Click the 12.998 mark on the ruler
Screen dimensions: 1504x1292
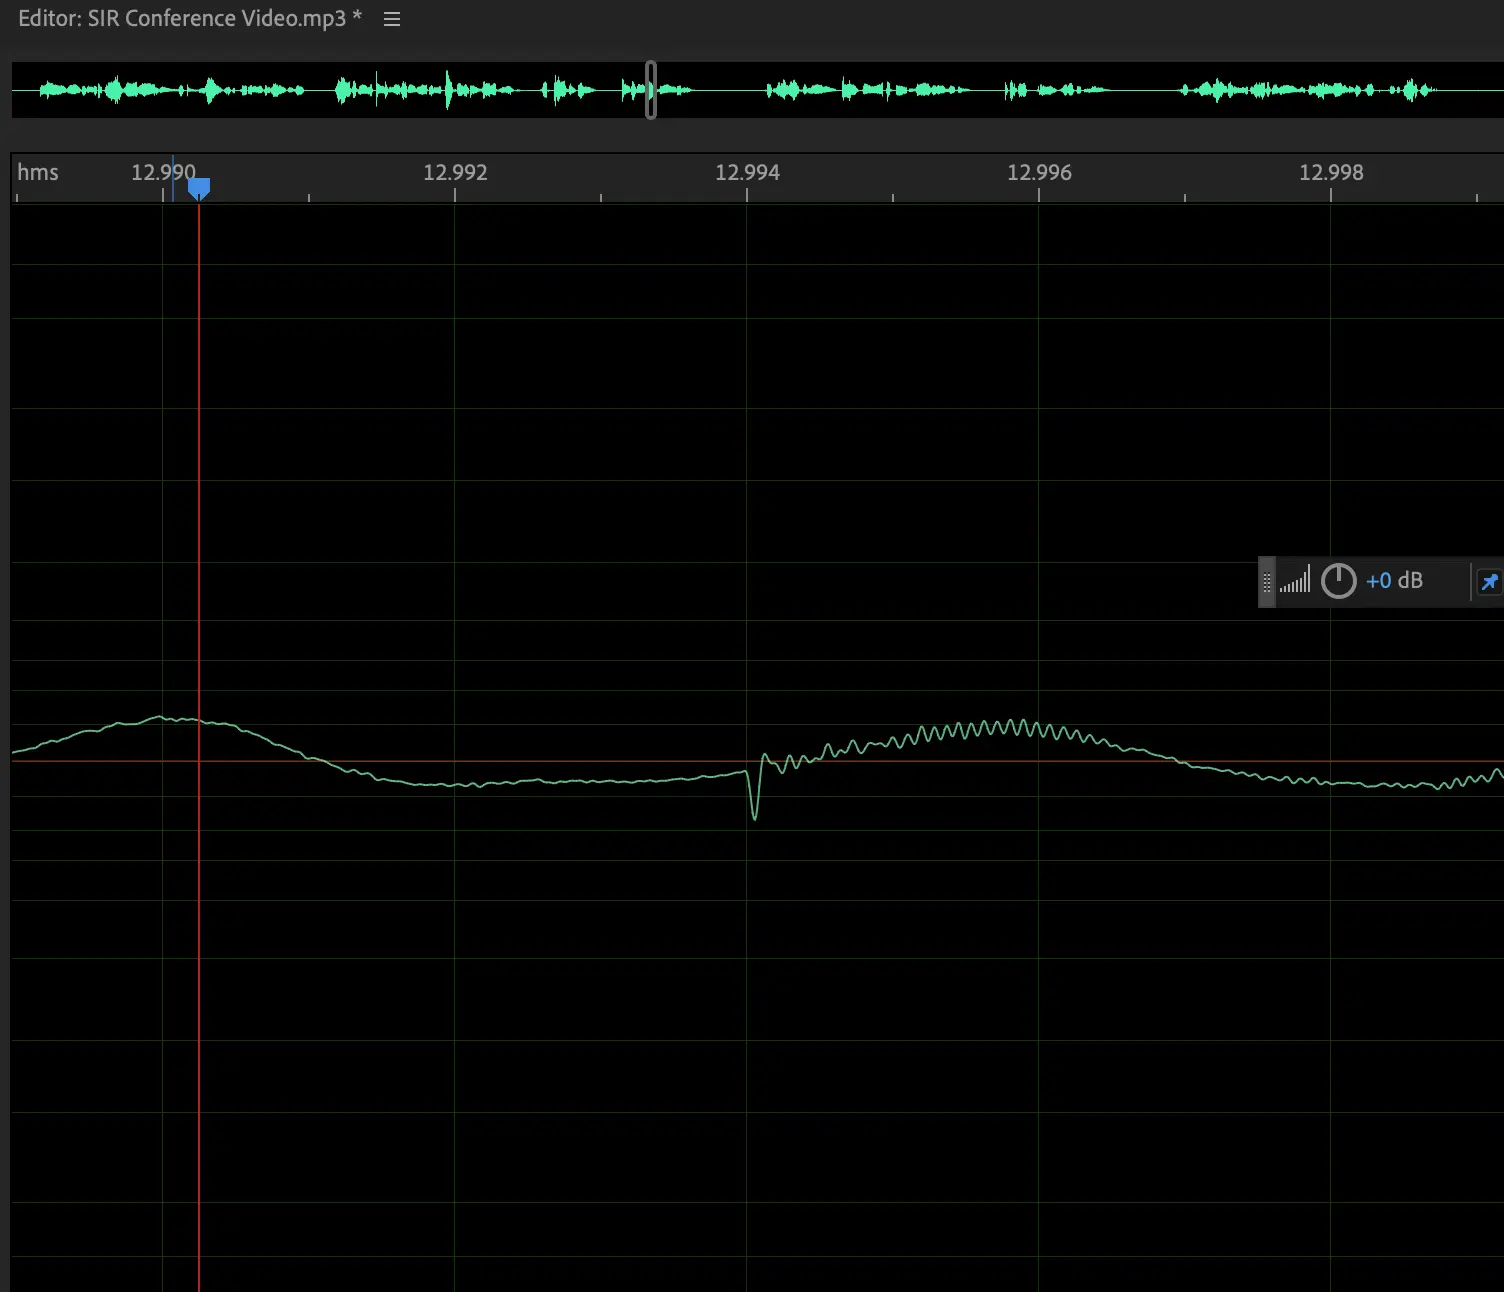tap(1331, 173)
